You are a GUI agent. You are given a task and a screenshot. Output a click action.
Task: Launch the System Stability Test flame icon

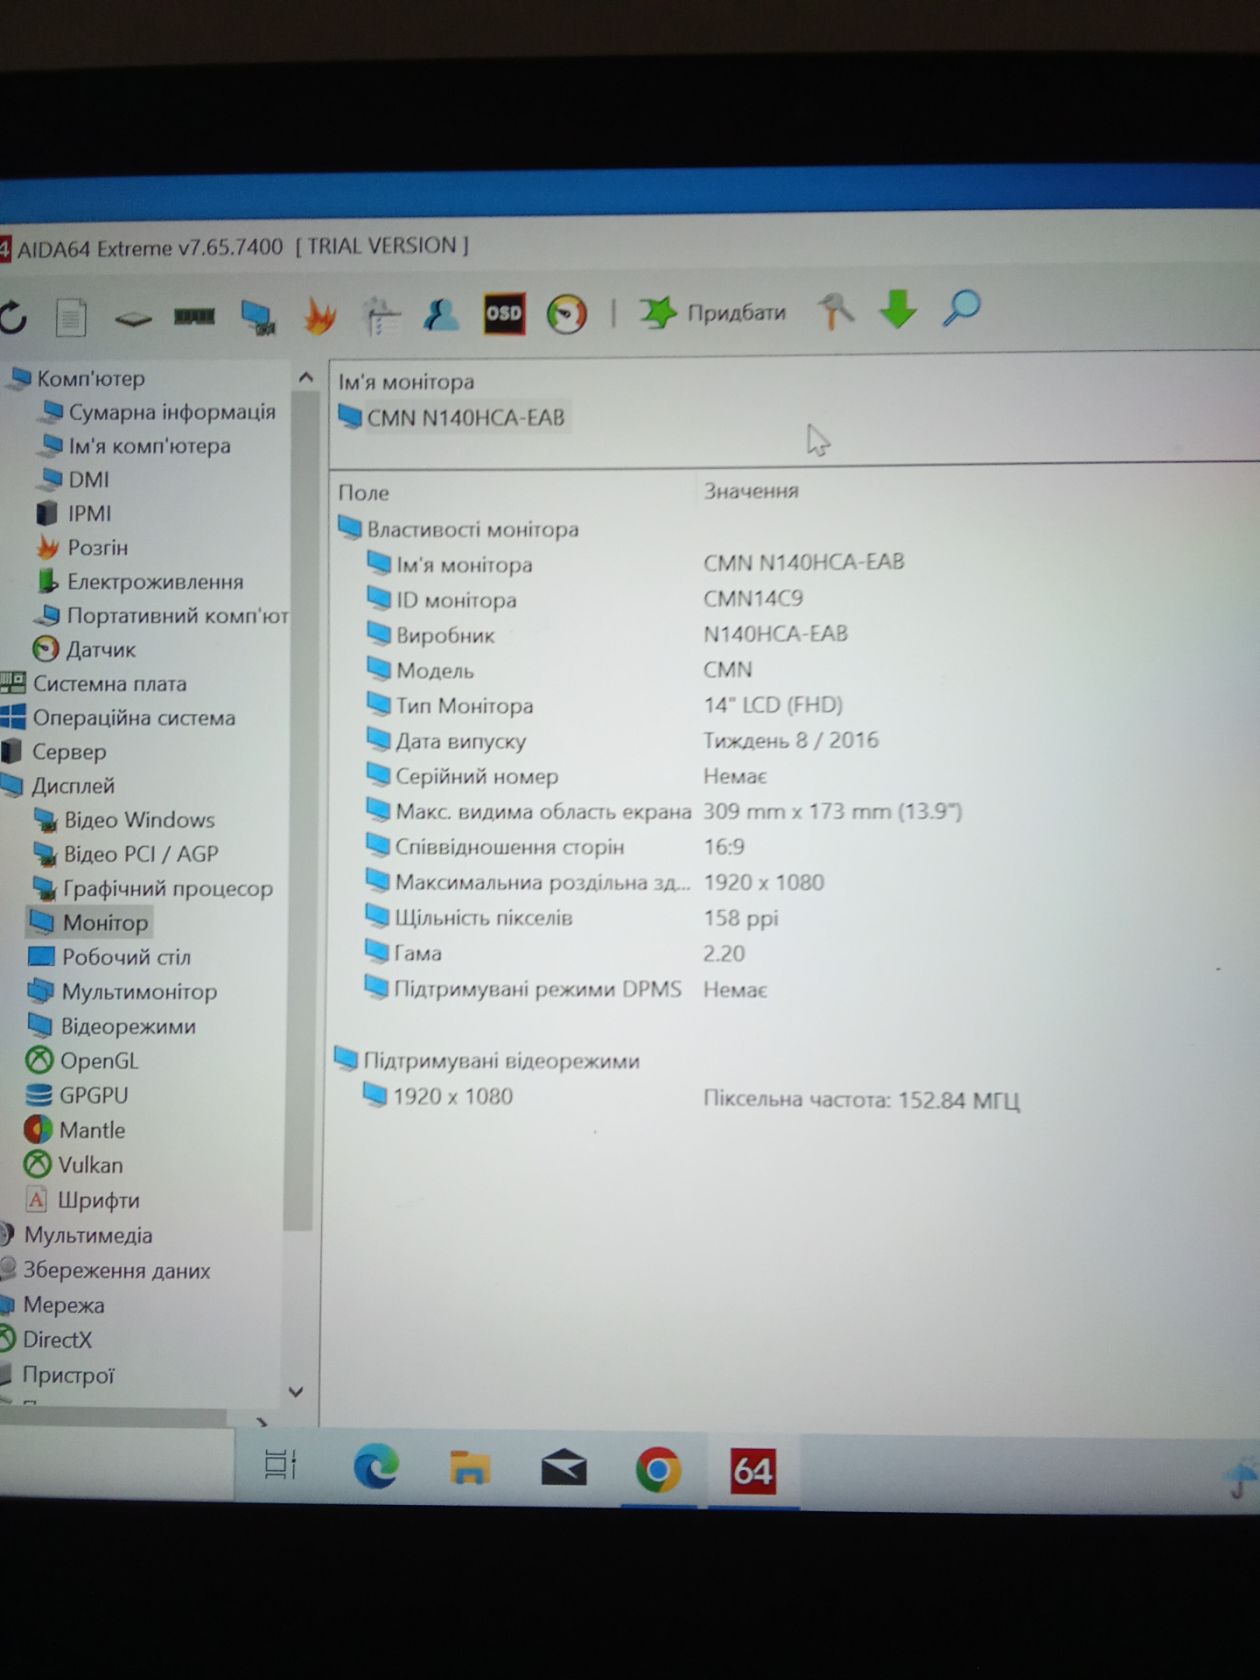[320, 316]
